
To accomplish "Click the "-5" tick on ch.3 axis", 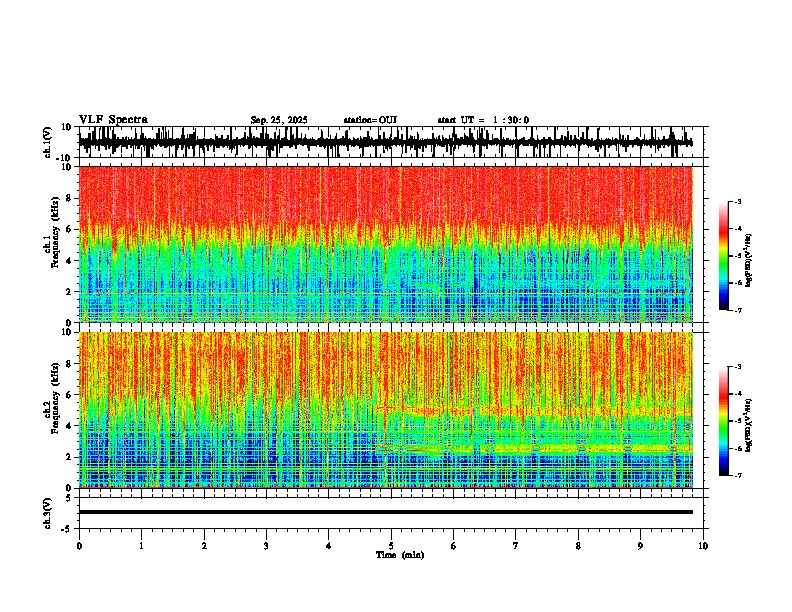I will (67, 529).
